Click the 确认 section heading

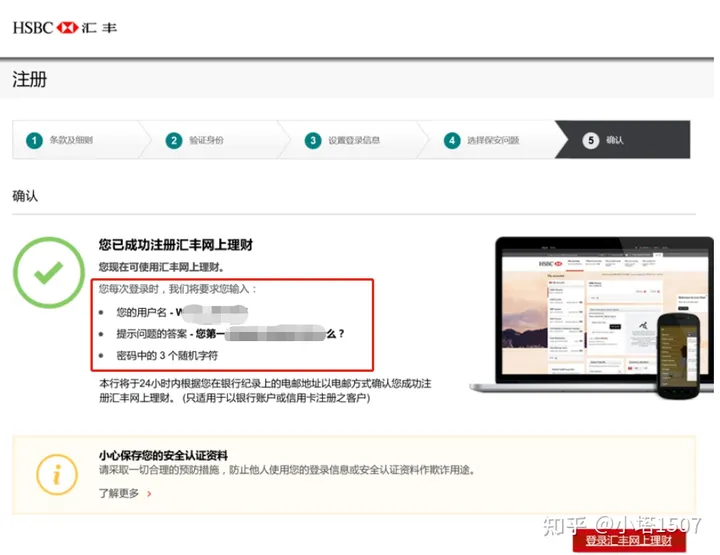tap(25, 196)
